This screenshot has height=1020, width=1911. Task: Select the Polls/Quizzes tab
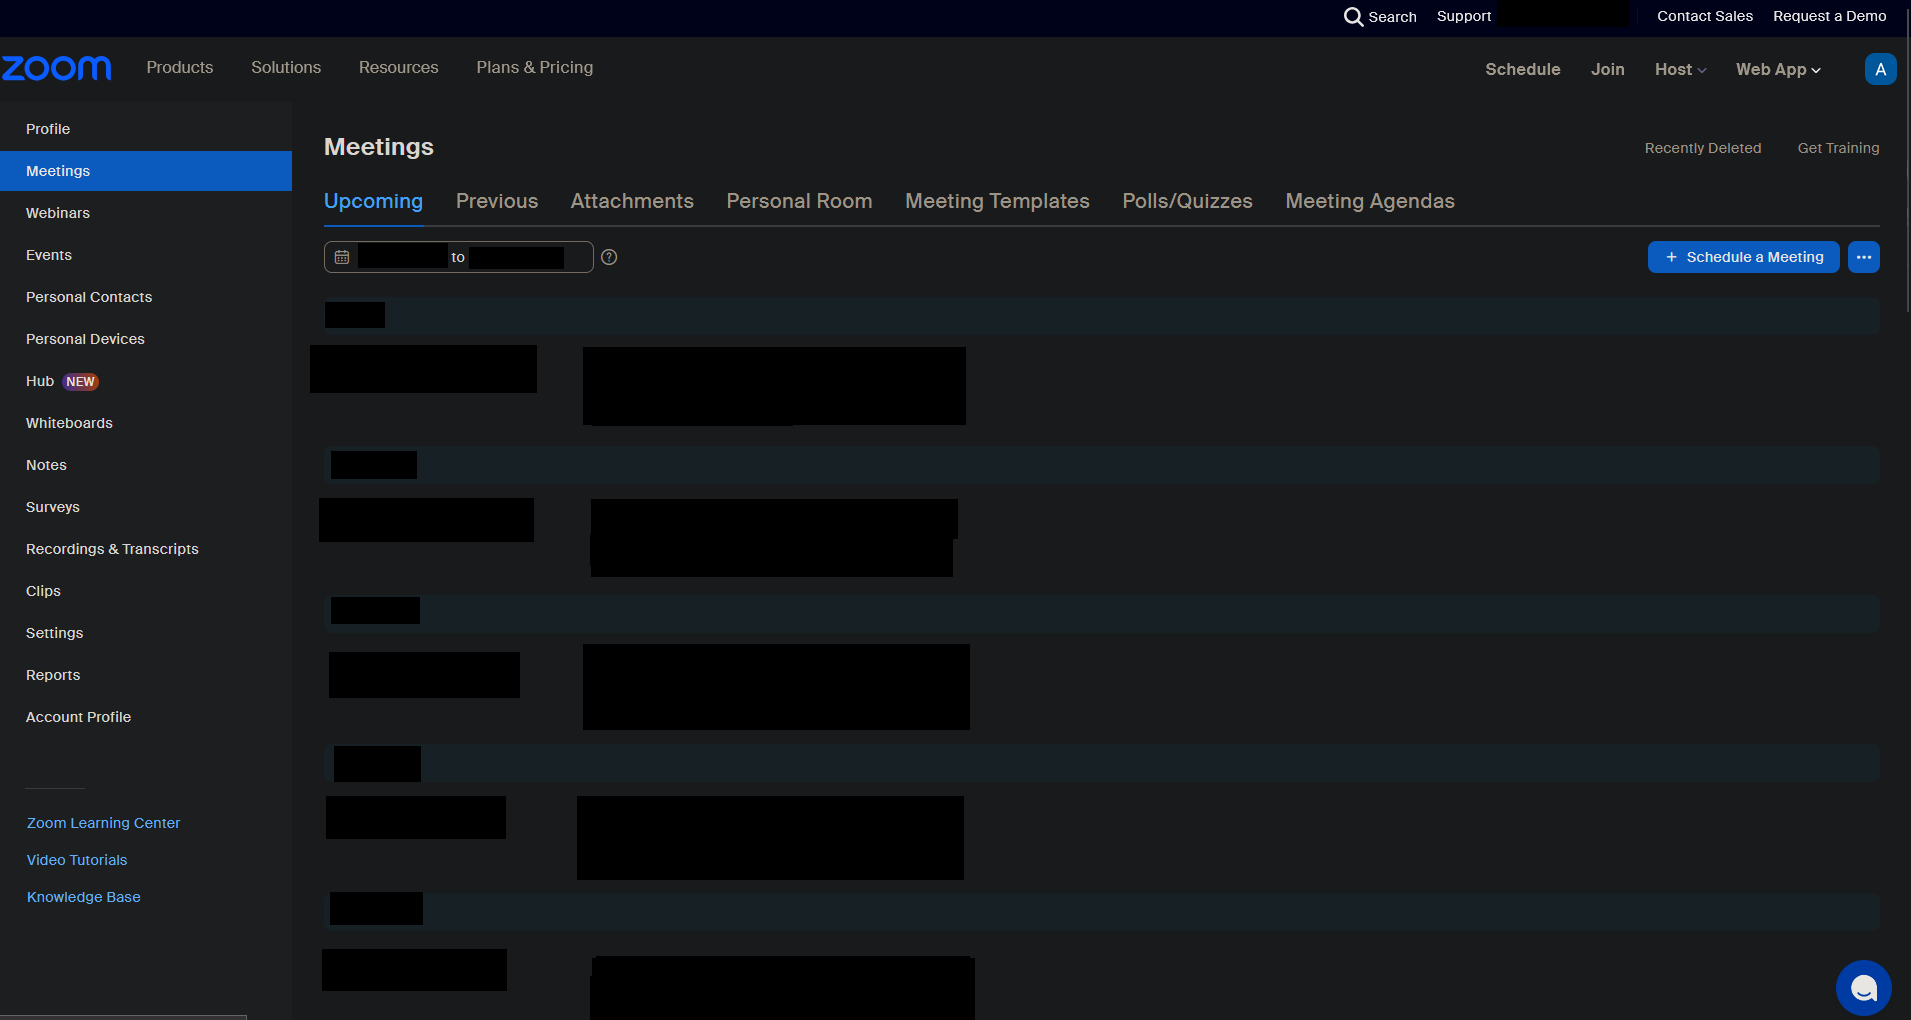click(1187, 201)
